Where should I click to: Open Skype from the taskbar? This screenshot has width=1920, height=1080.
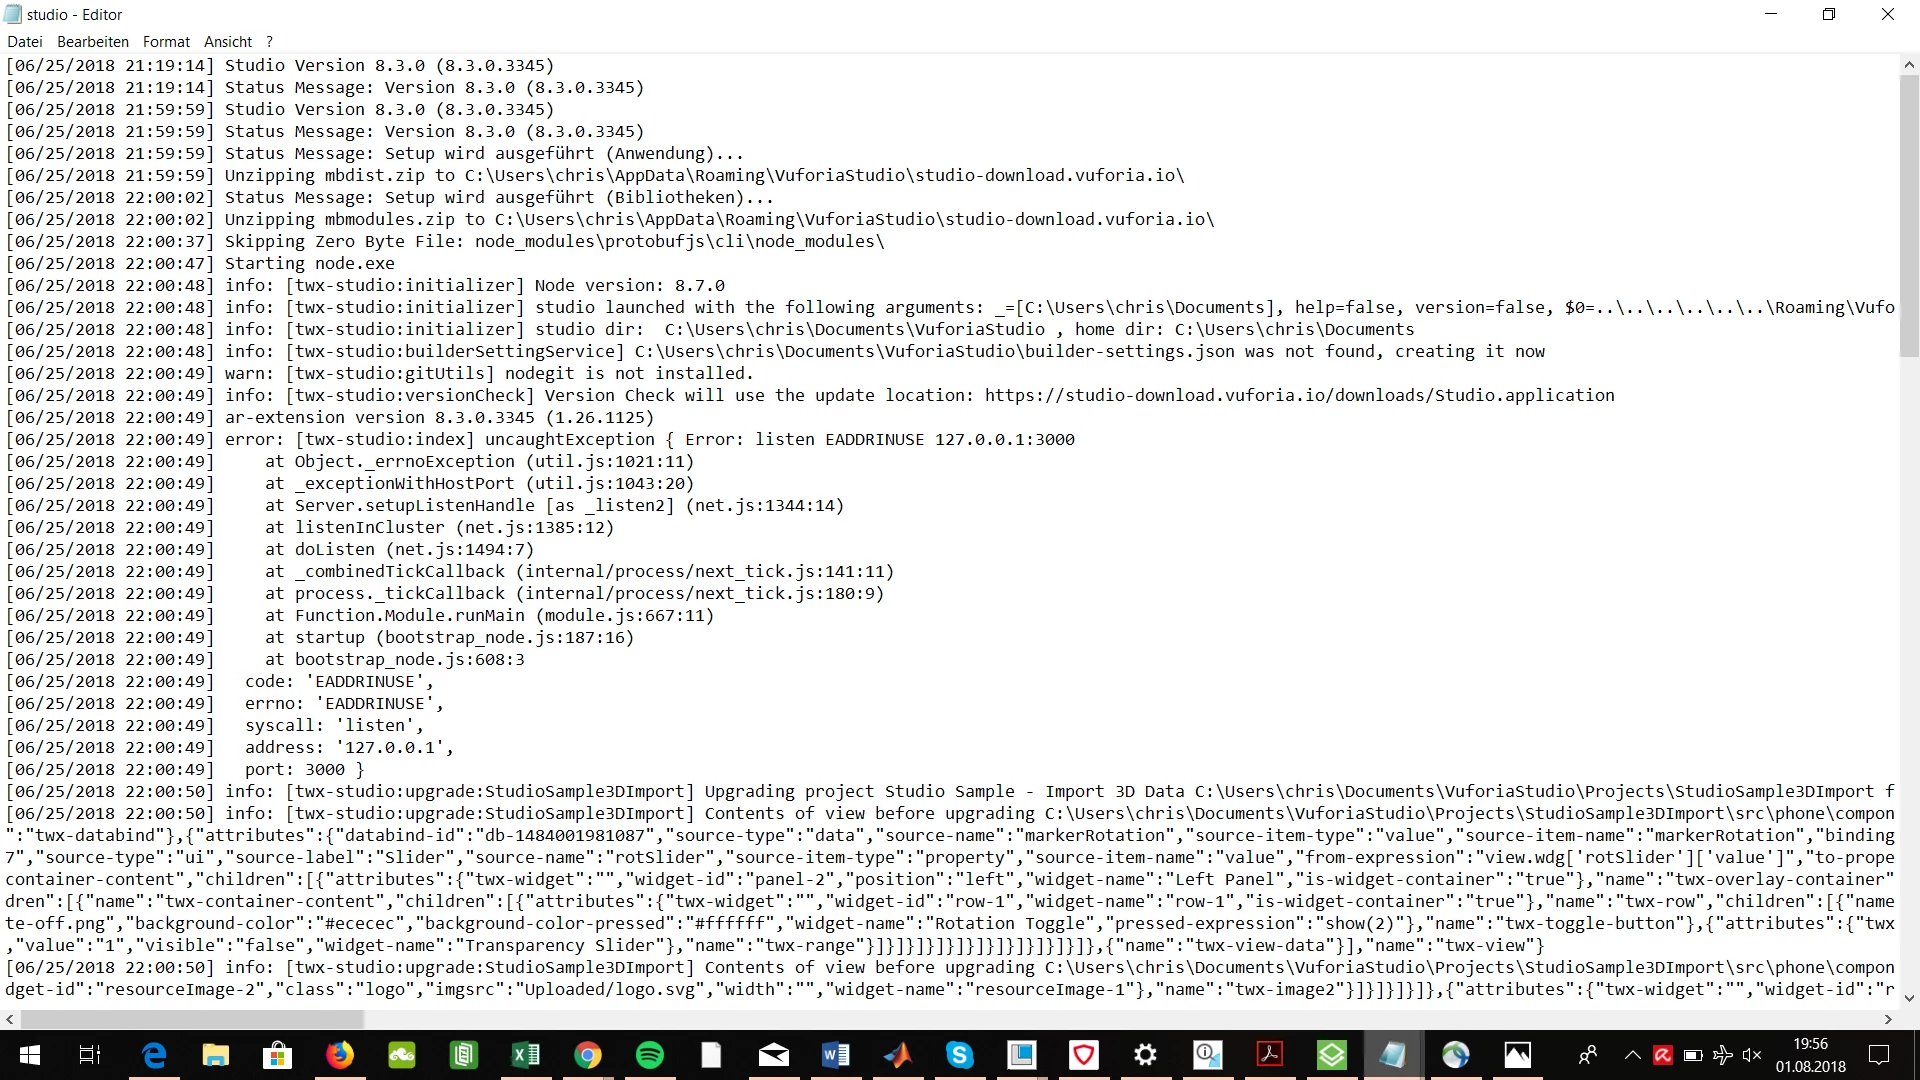pos(960,1055)
